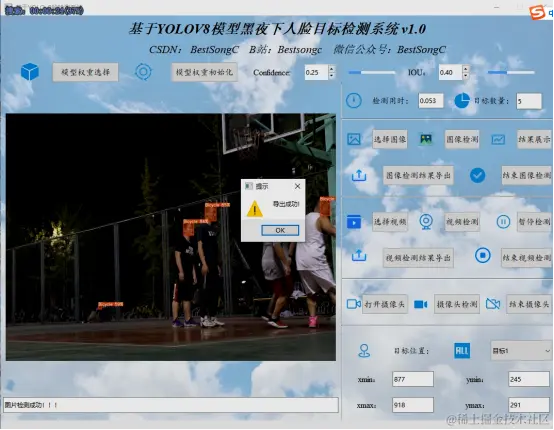Click the target count field showing 5
Image resolution: width=554 pixels, height=430 pixels.
click(529, 101)
